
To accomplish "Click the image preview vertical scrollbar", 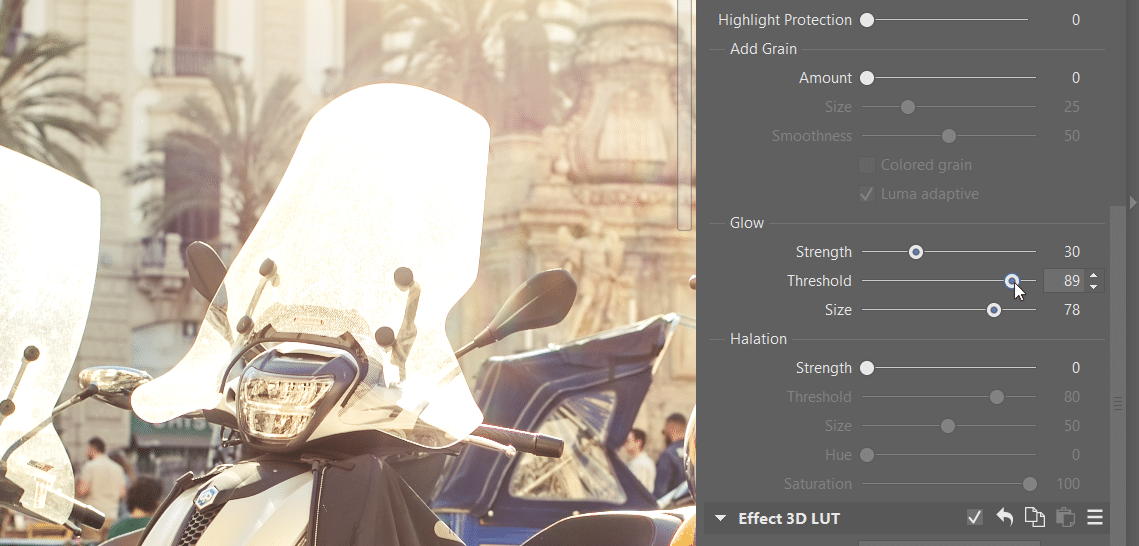I will [x=684, y=115].
